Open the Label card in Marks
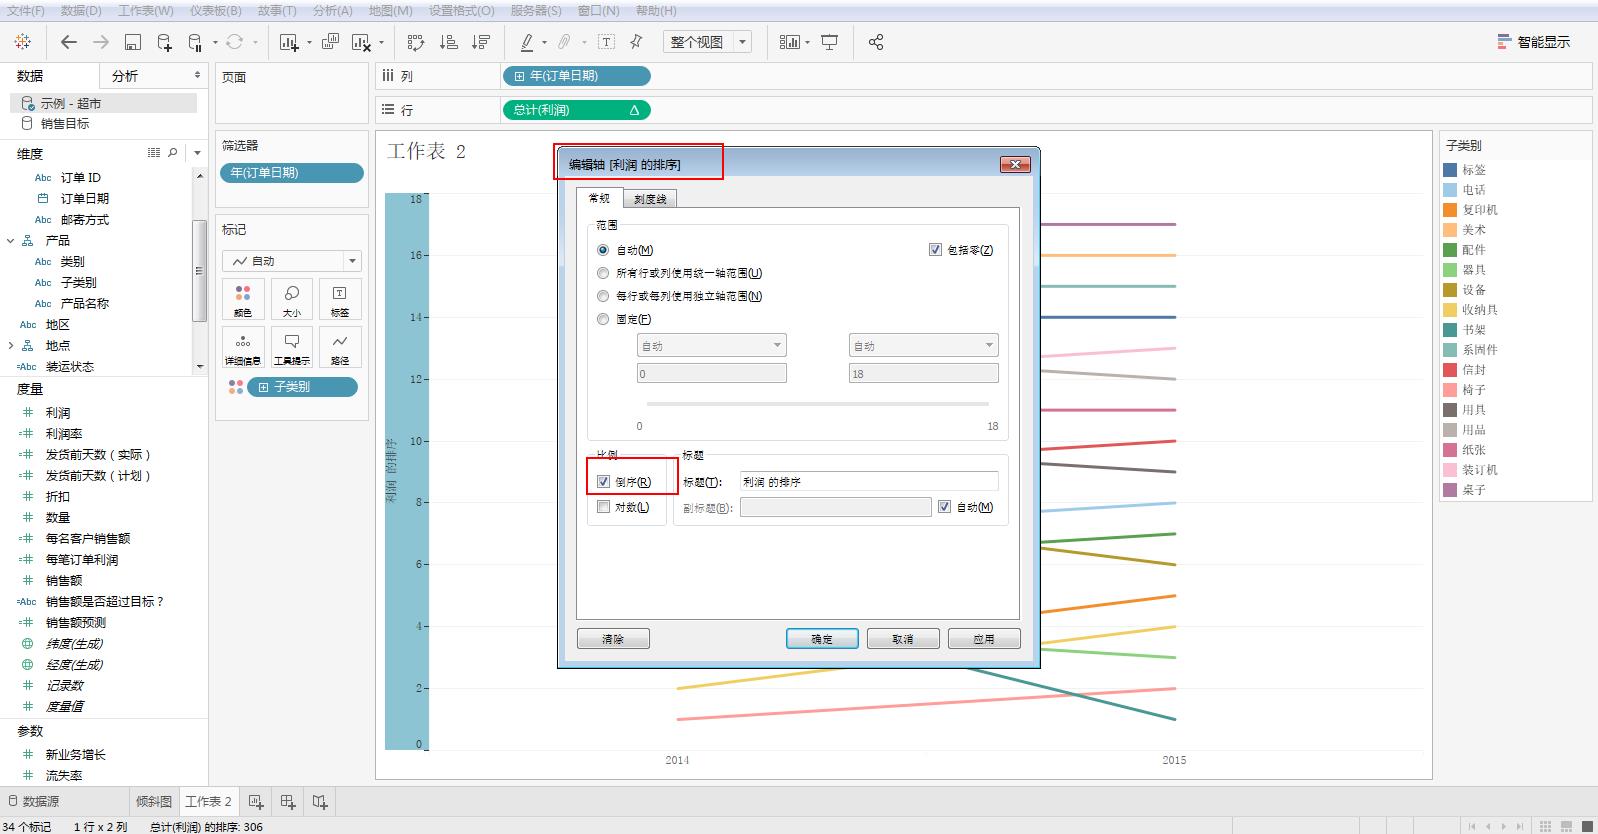 (340, 299)
